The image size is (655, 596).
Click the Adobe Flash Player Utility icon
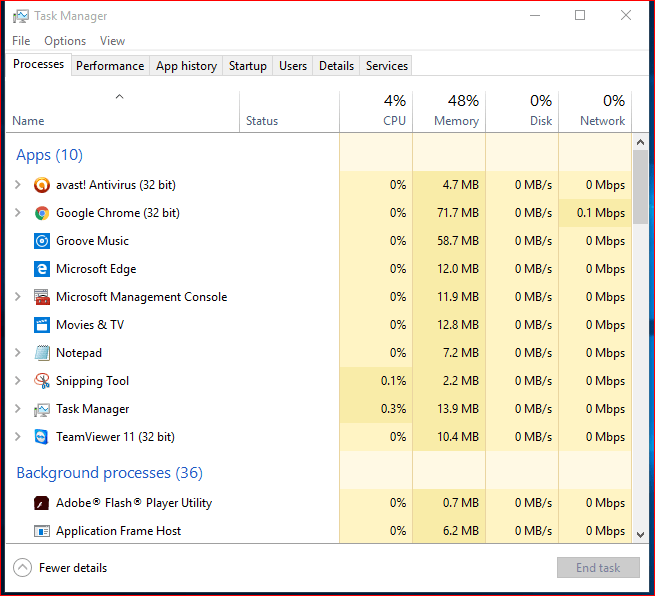[42, 503]
